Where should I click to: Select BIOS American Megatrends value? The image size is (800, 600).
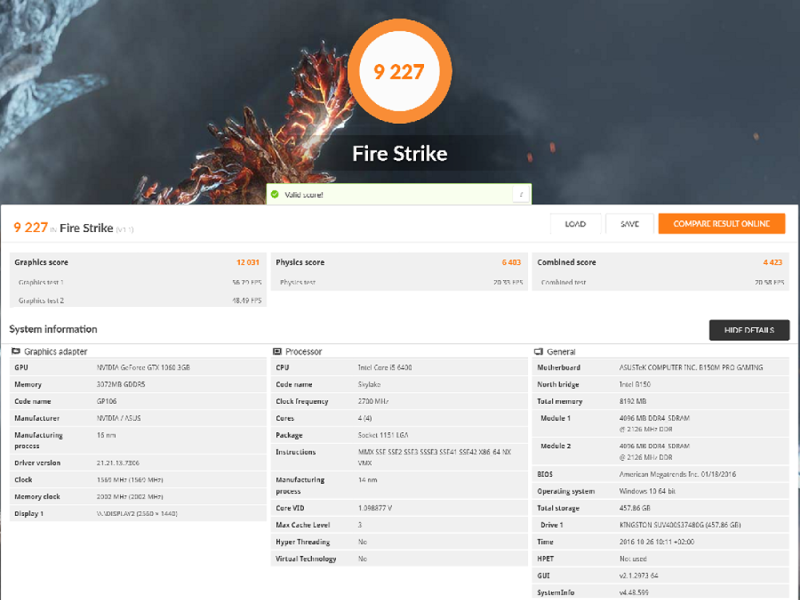(678, 474)
